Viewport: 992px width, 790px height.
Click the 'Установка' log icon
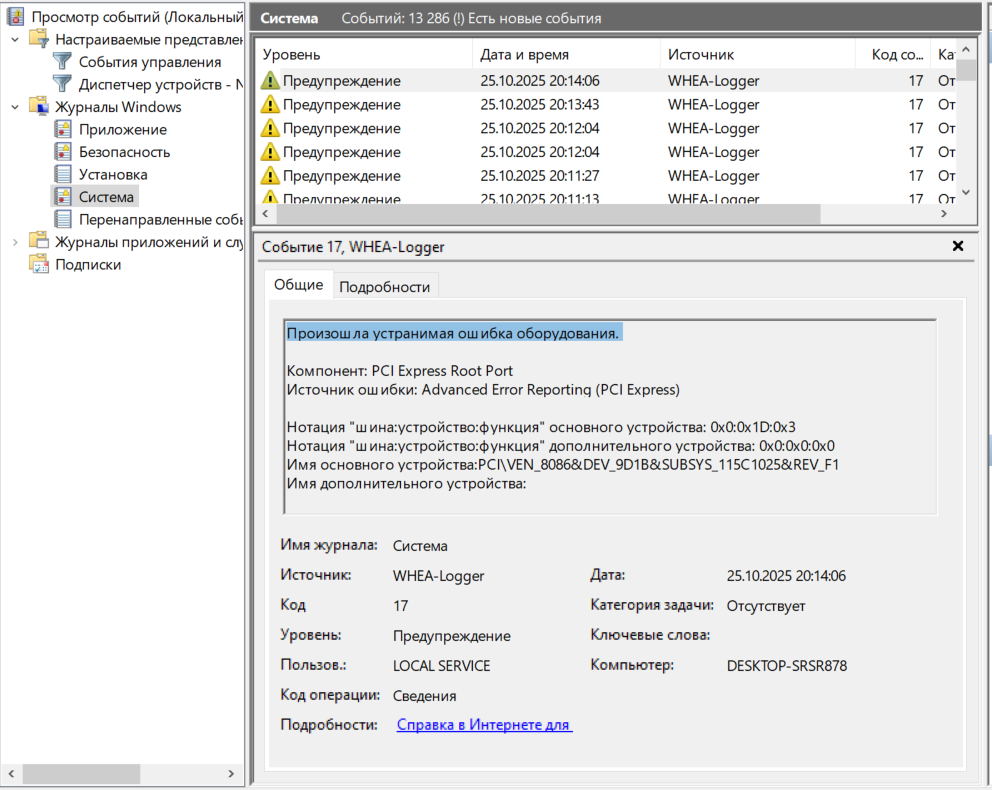pyautogui.click(x=63, y=174)
